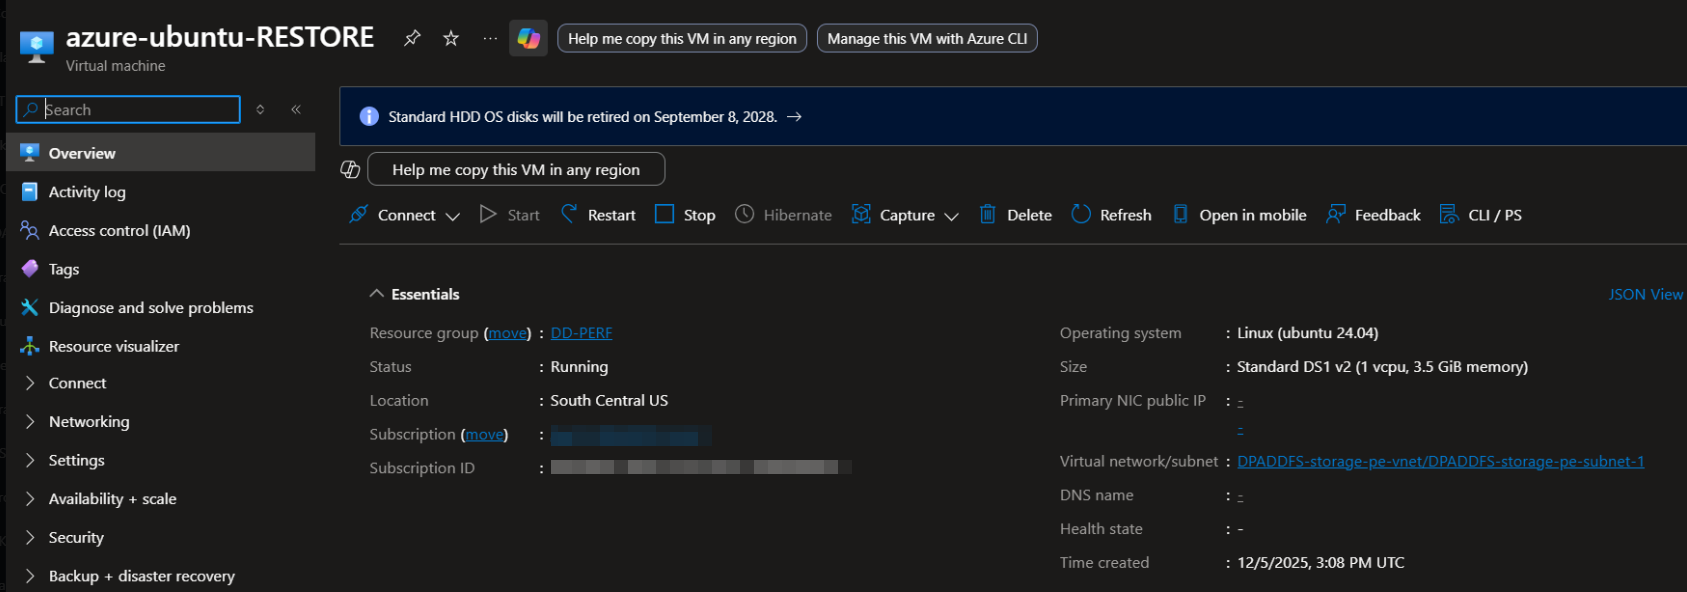Stop the virtual machine
1687x592 pixels.
(685, 215)
